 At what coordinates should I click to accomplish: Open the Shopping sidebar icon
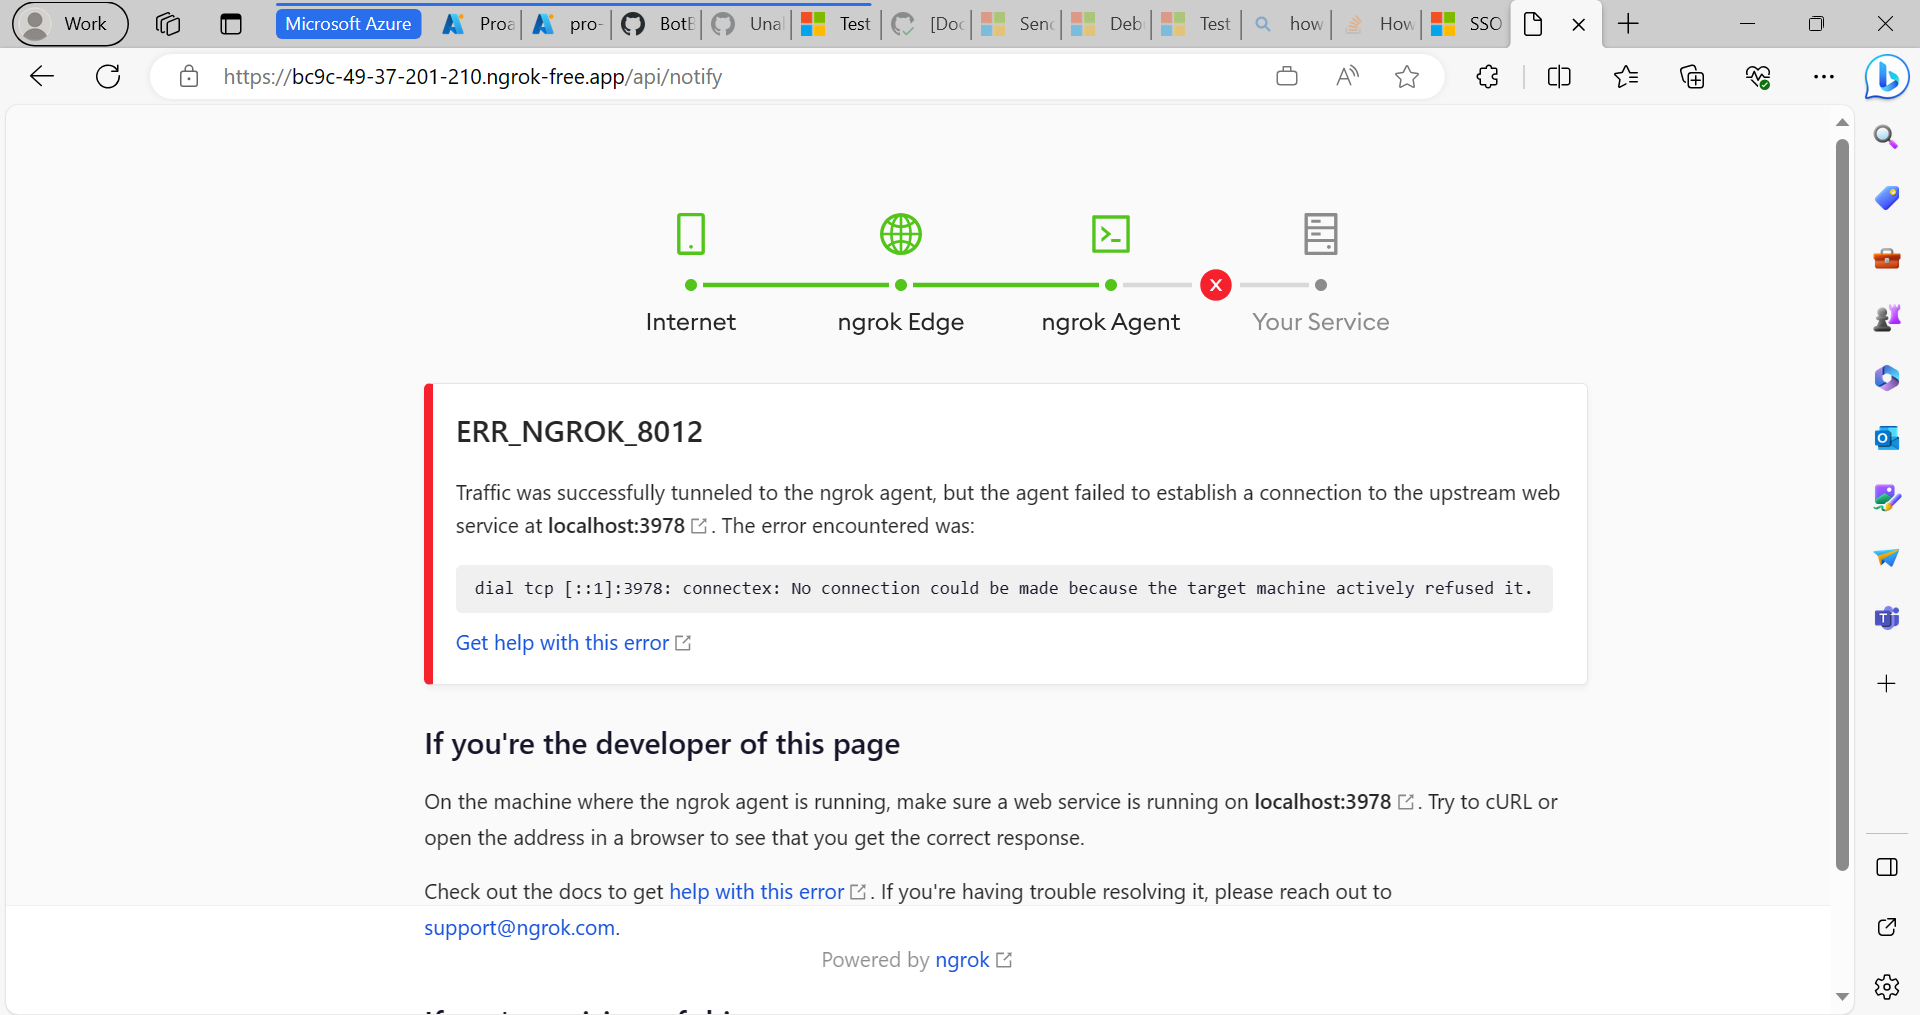(1886, 198)
